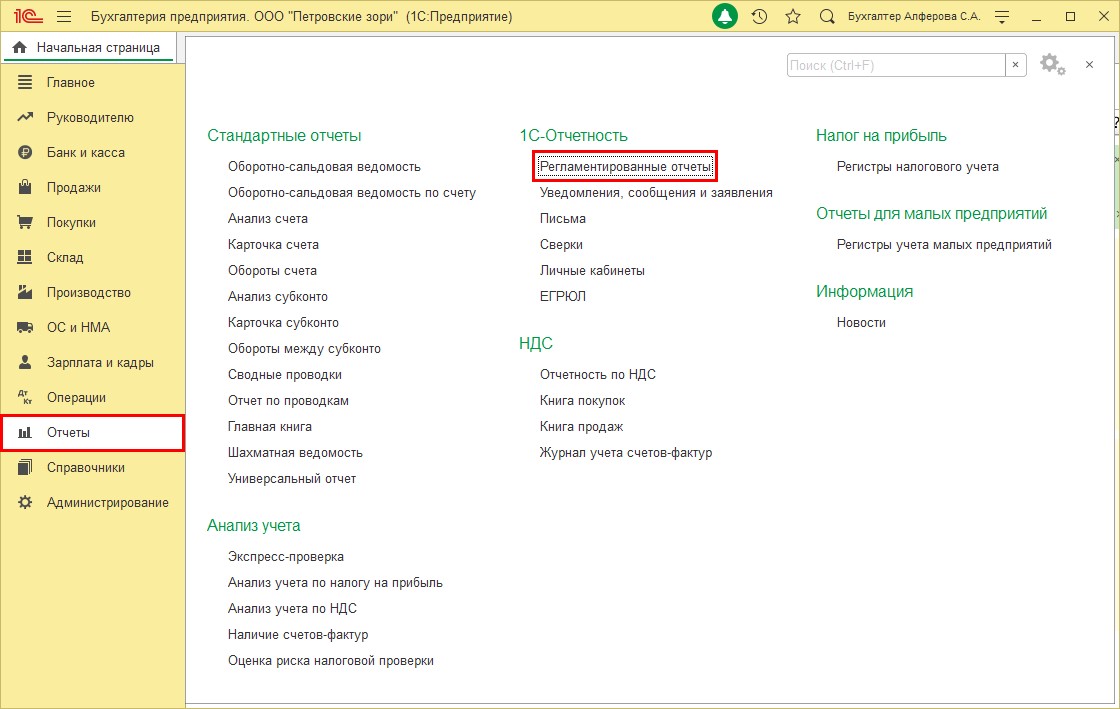Open Анализ учета по налогу на прибыль
This screenshot has width=1120, height=709.
(x=335, y=583)
